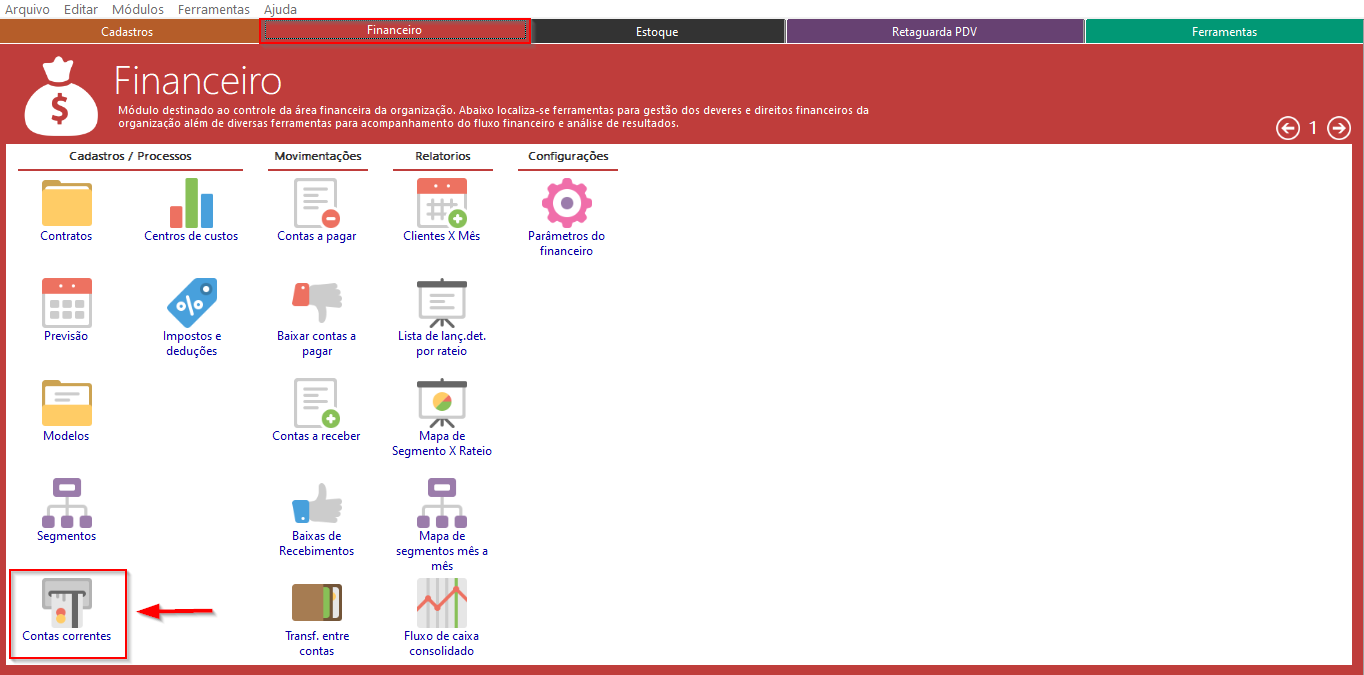This screenshot has width=1364, height=675.
Task: Open Contas a pagar
Action: 317,204
